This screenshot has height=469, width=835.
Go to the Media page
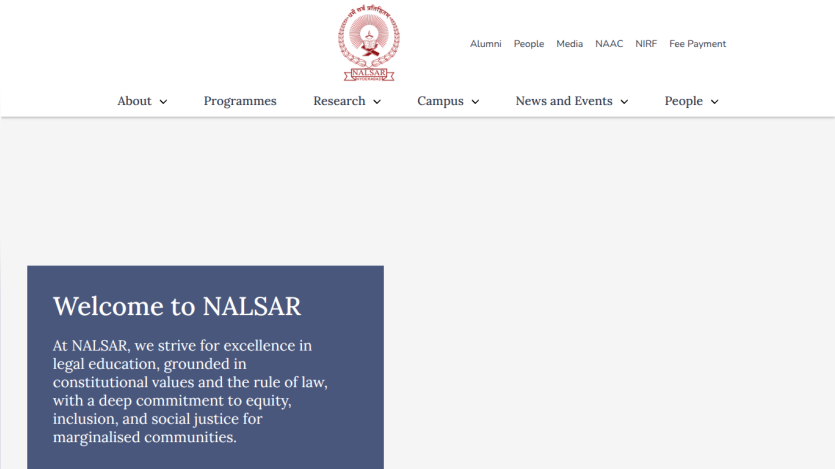click(x=569, y=44)
